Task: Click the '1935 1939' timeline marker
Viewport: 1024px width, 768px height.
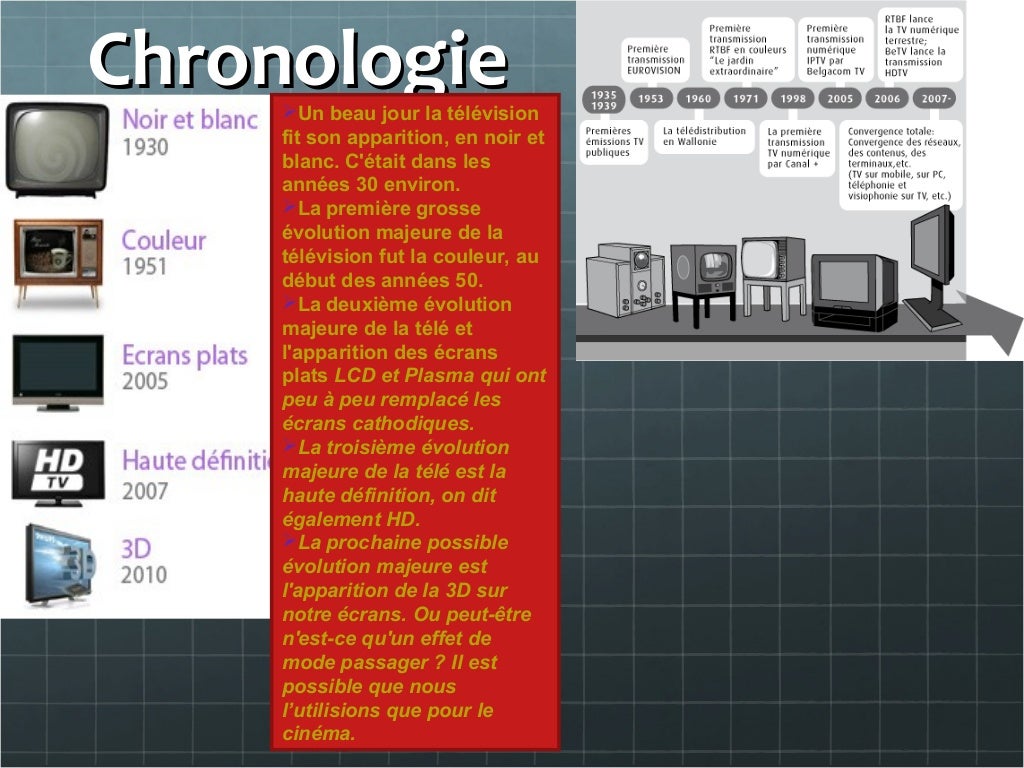Action: (x=603, y=100)
